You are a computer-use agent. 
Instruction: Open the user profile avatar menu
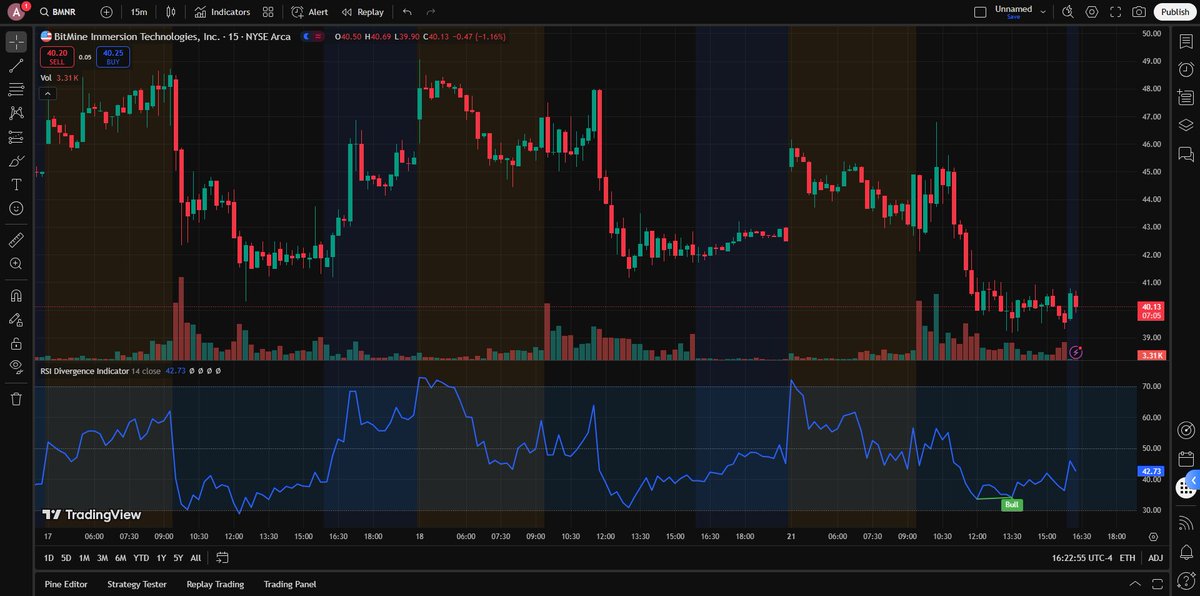click(x=16, y=12)
